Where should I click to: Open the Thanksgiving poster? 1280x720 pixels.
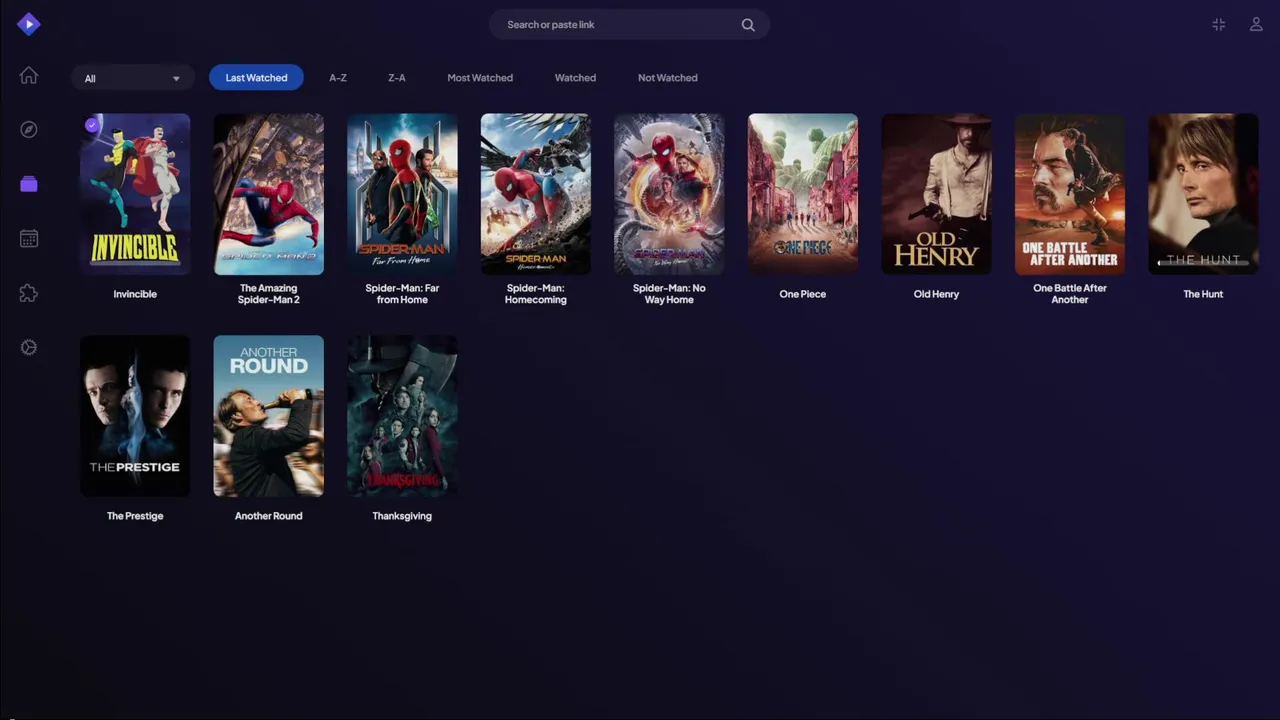(x=402, y=416)
